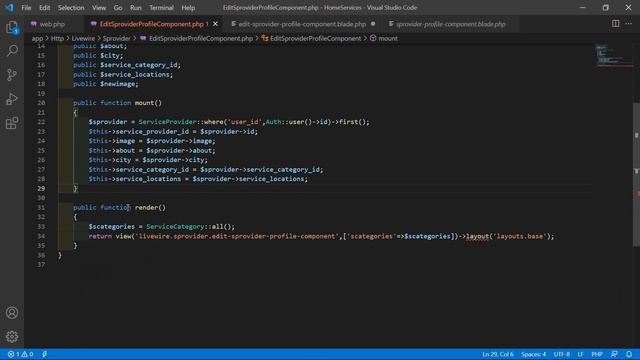Change encoding via UTF-8 status
This screenshot has height=360, width=640.
[562, 354]
